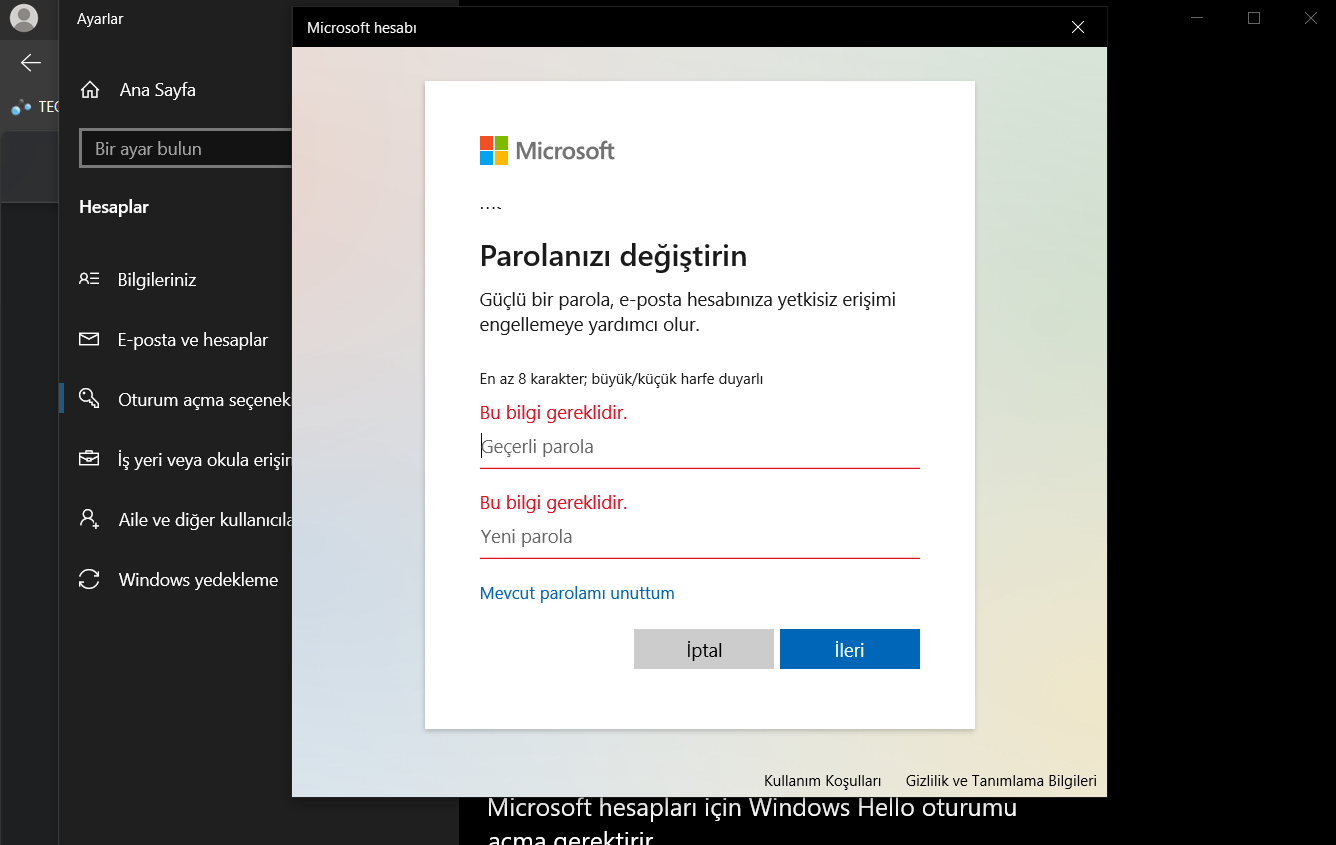Cancel with the İptal button
The height and width of the screenshot is (845, 1336).
click(704, 649)
